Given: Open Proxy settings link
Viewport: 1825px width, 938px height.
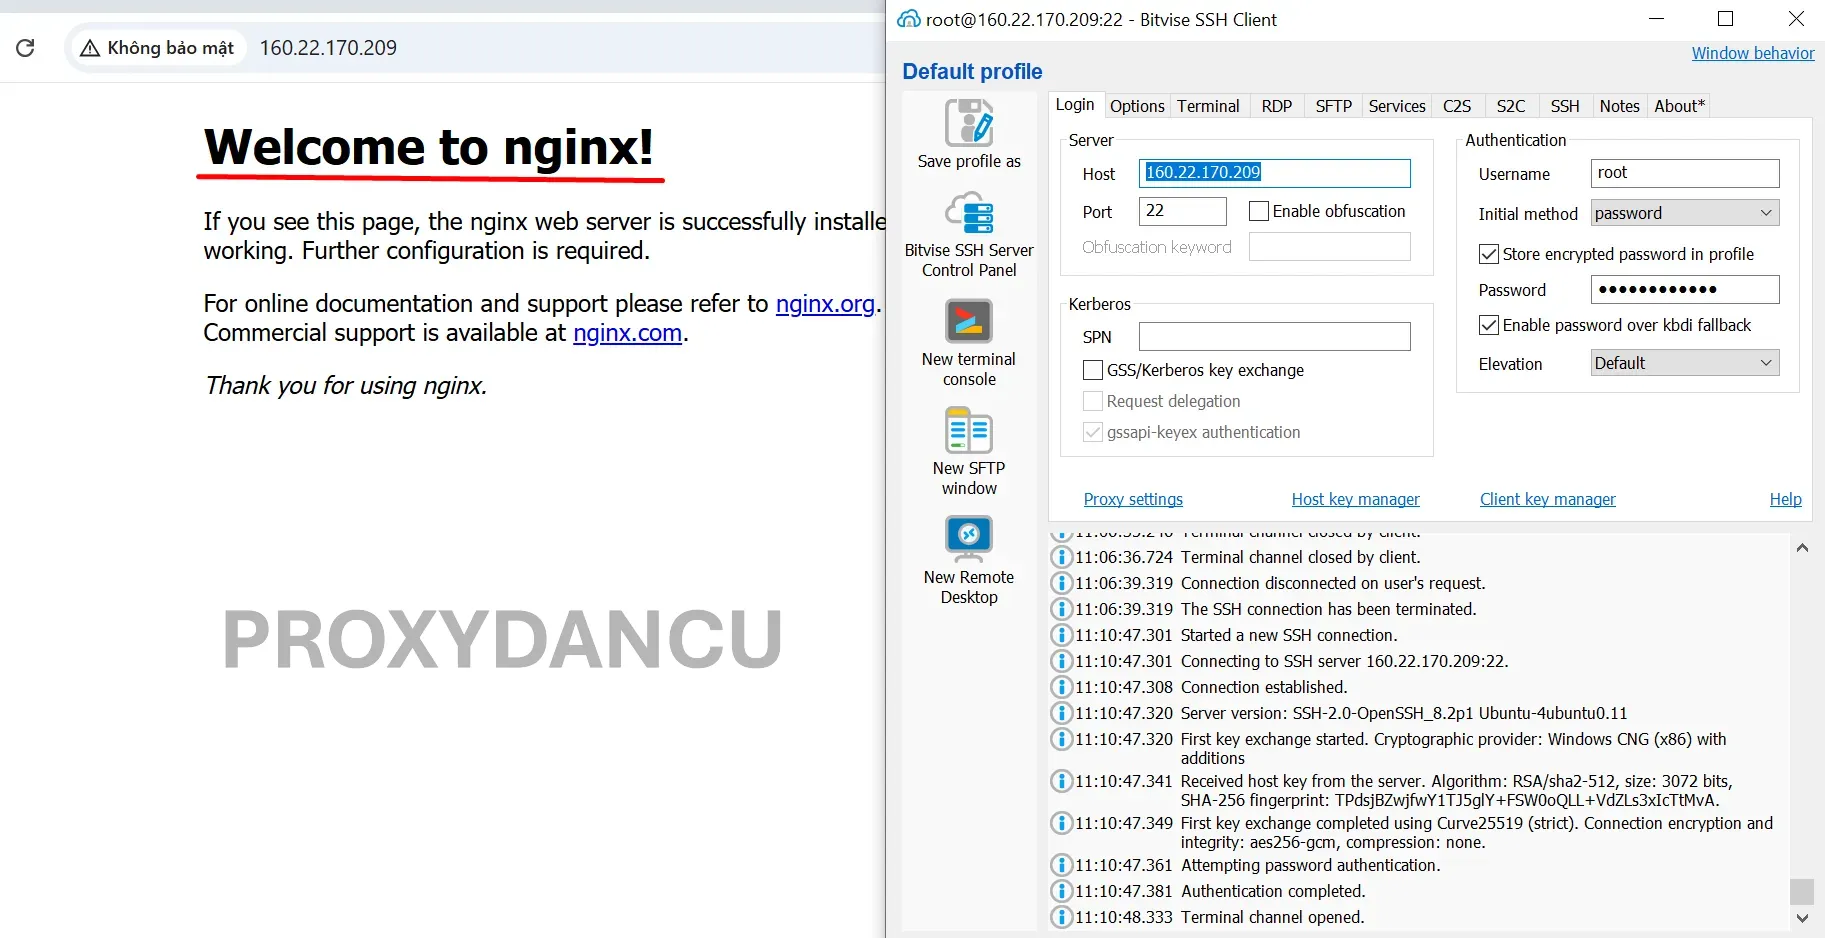Looking at the screenshot, I should (1133, 499).
